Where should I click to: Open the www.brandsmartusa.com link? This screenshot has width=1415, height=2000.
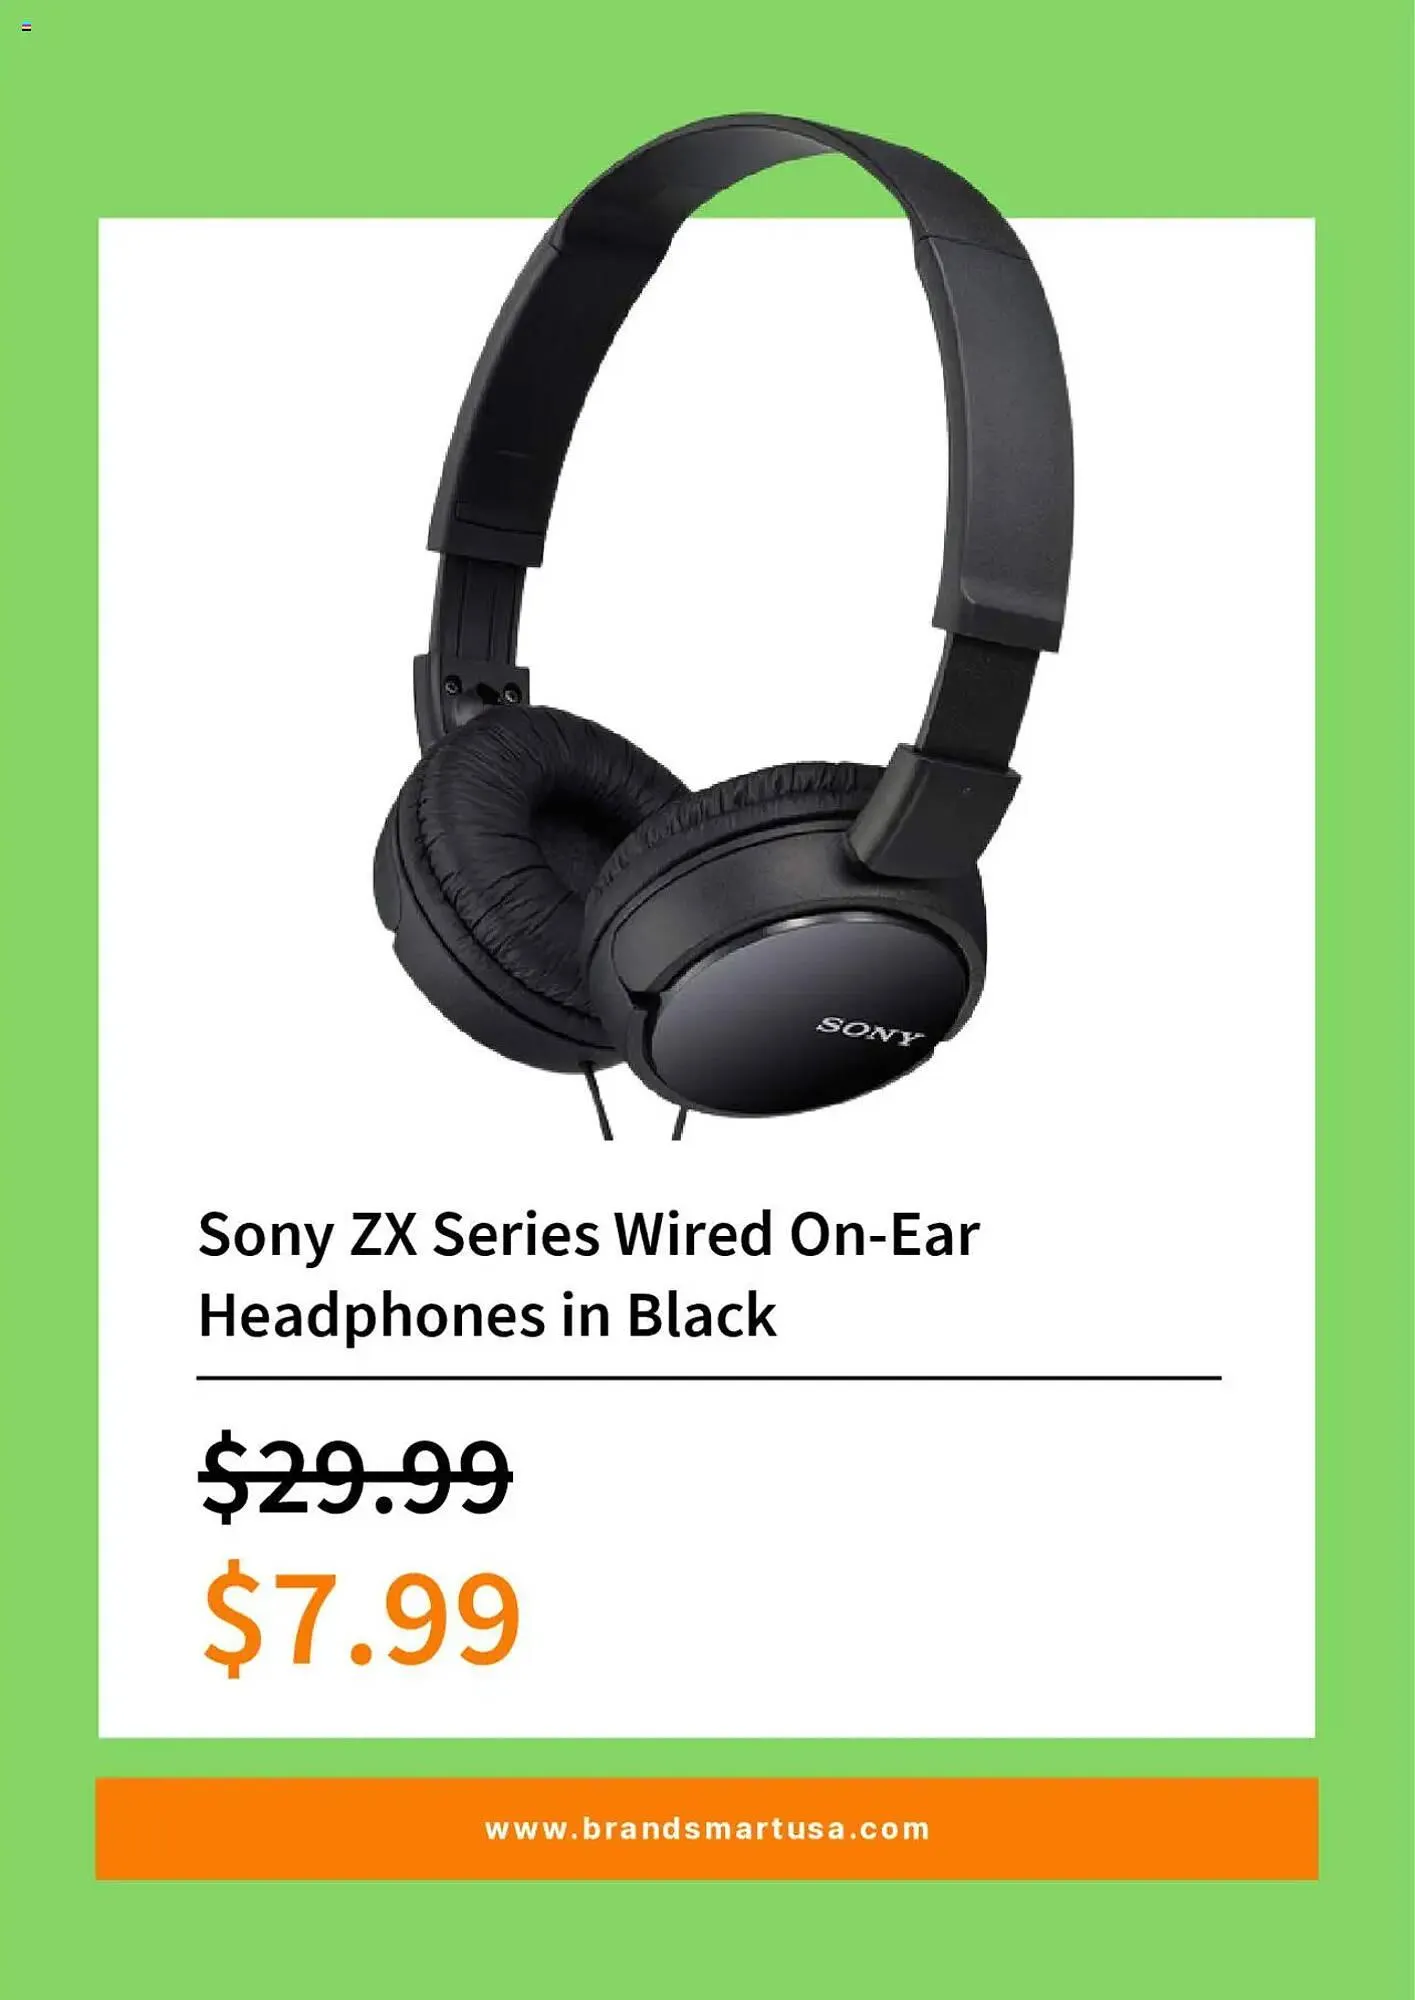click(707, 1829)
